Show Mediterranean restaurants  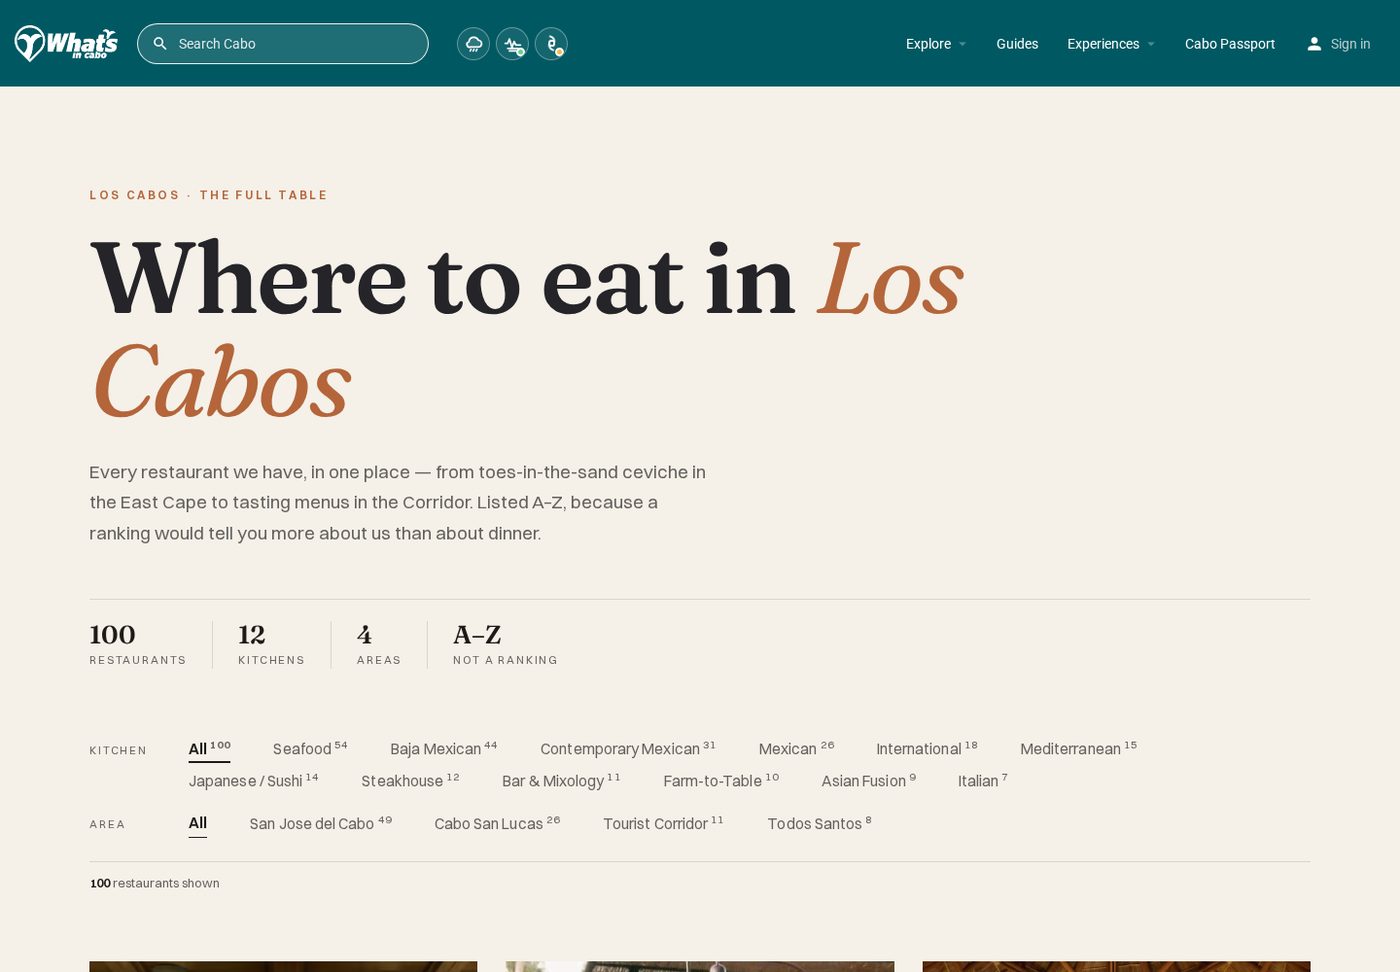tap(1078, 749)
